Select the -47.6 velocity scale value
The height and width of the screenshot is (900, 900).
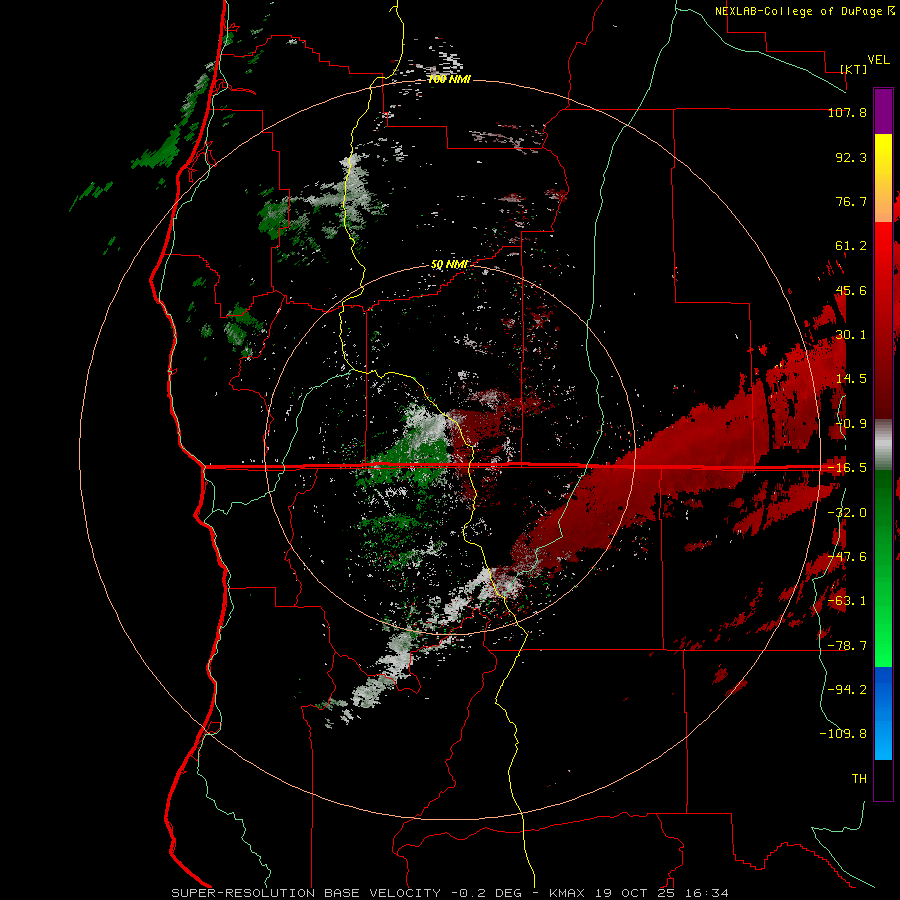(847, 557)
